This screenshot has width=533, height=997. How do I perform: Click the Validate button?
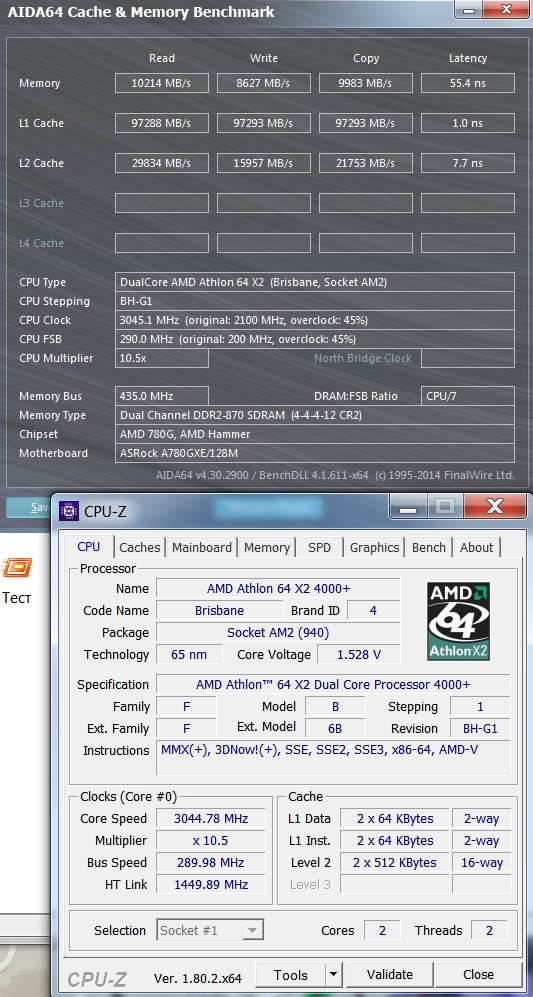coord(390,975)
